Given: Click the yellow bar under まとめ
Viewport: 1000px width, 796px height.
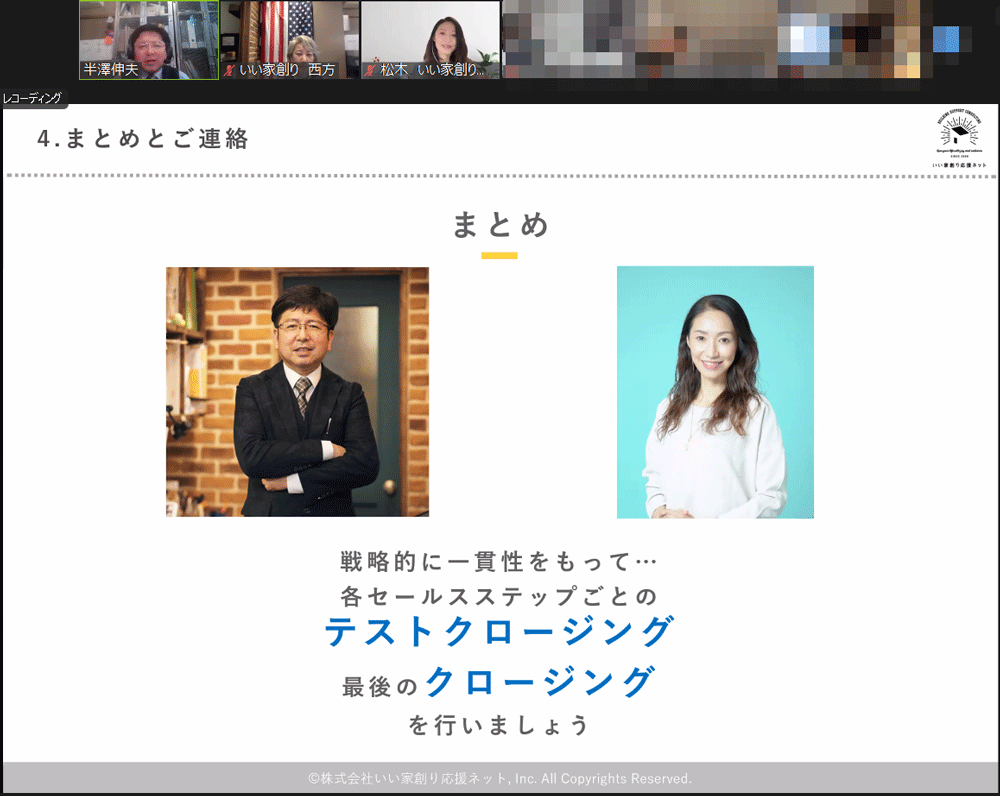Looking at the screenshot, I should [499, 256].
